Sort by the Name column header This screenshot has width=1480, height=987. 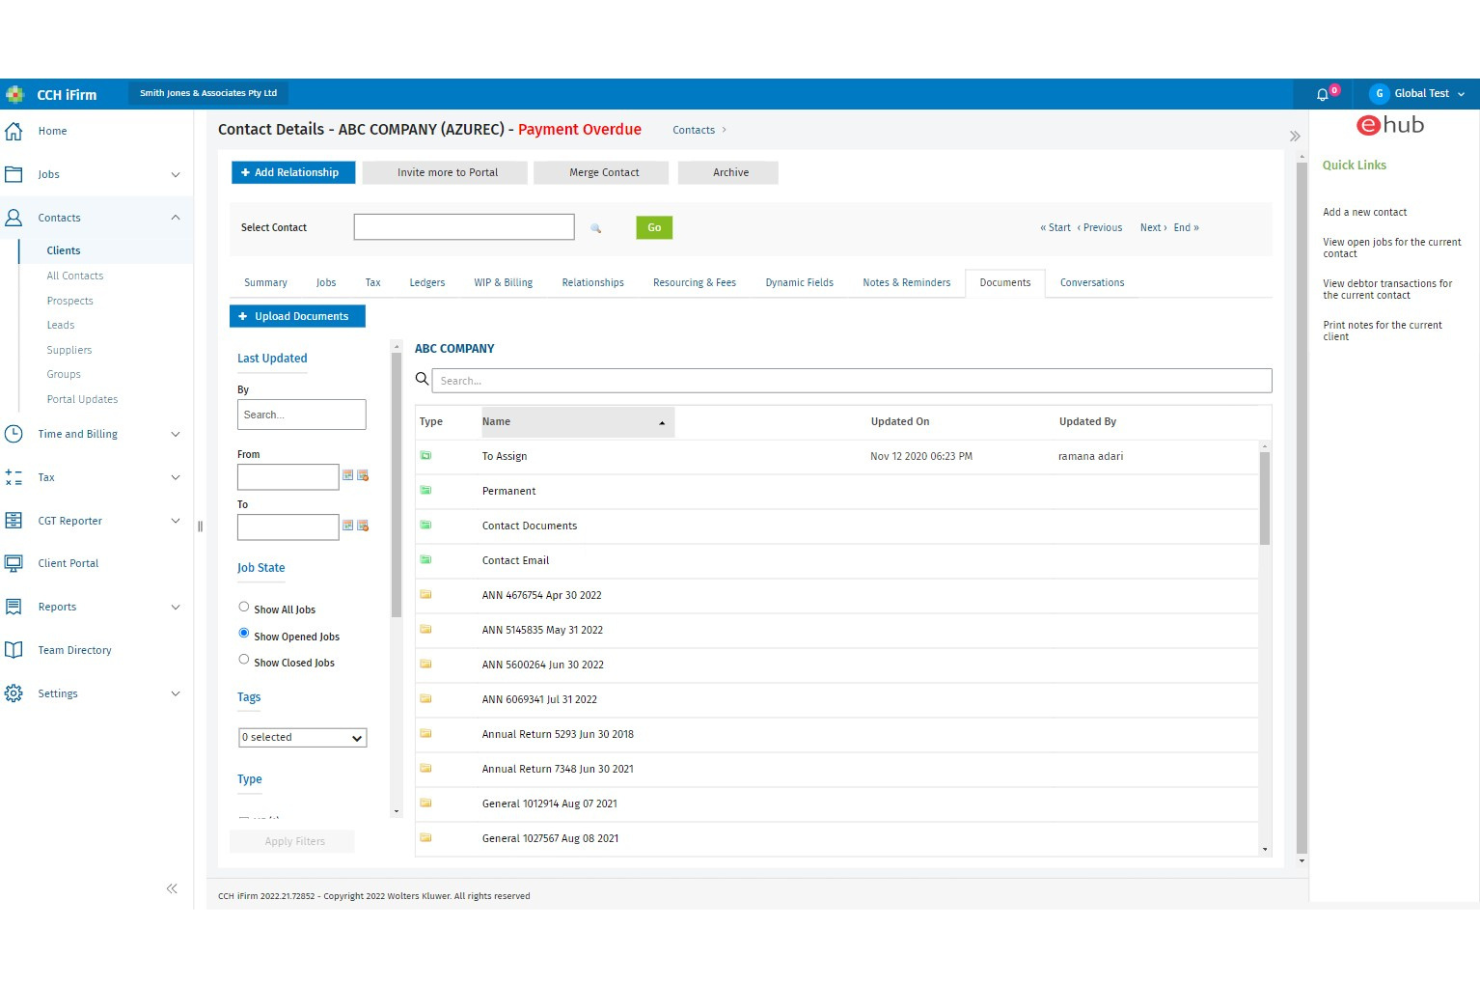[577, 422]
